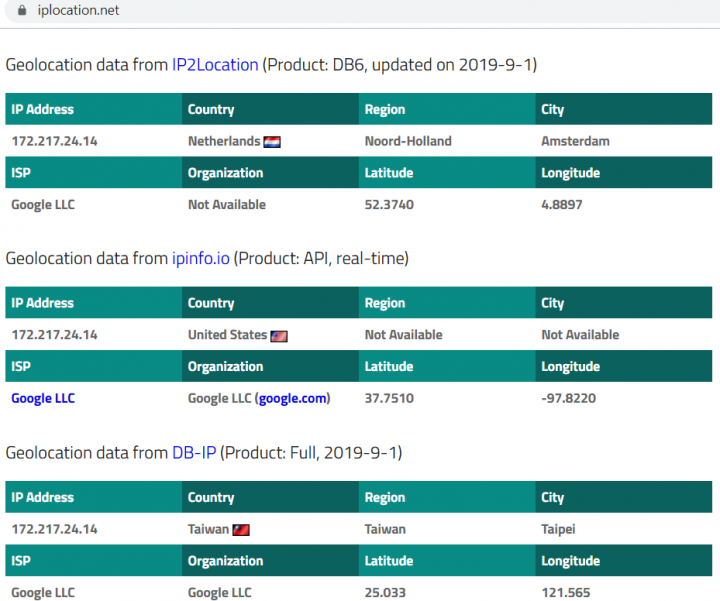
Task: Click IP address 172.217.24.14 in ipinfo.io table
Action: pyautogui.click(x=54, y=335)
